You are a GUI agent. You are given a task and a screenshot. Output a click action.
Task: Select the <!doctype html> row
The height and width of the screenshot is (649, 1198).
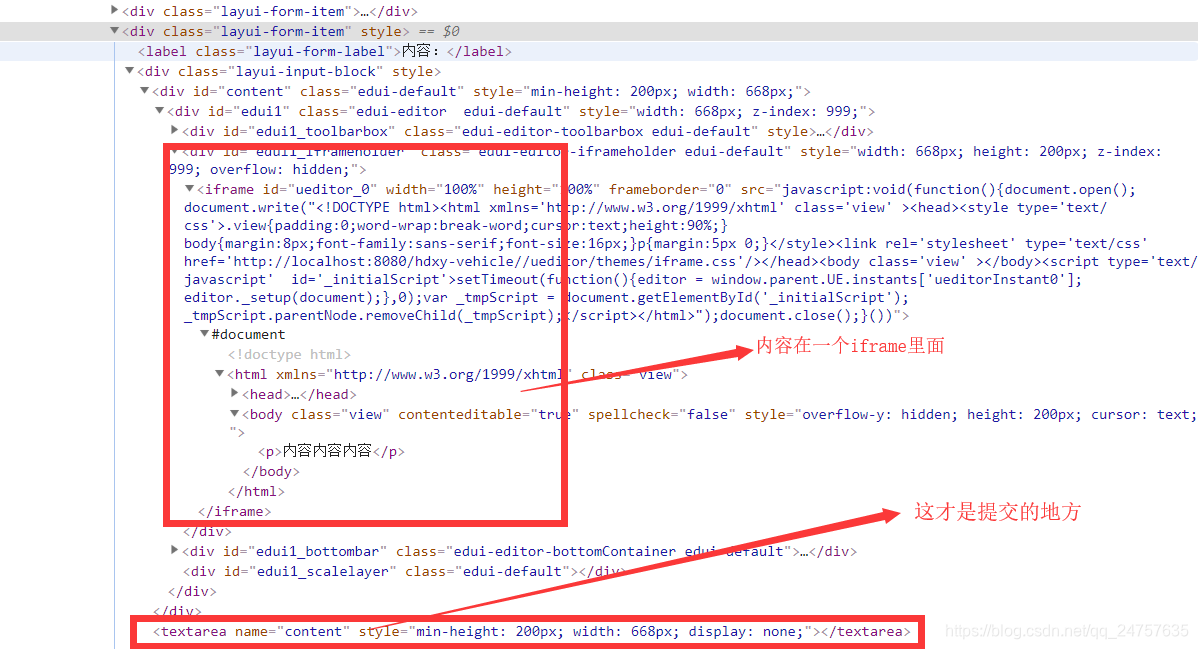coord(289,354)
